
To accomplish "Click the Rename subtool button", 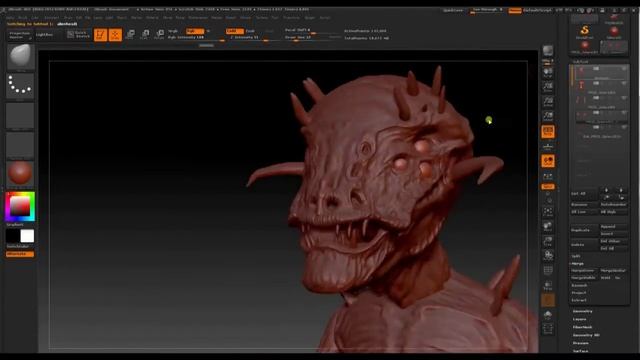I will click(584, 204).
